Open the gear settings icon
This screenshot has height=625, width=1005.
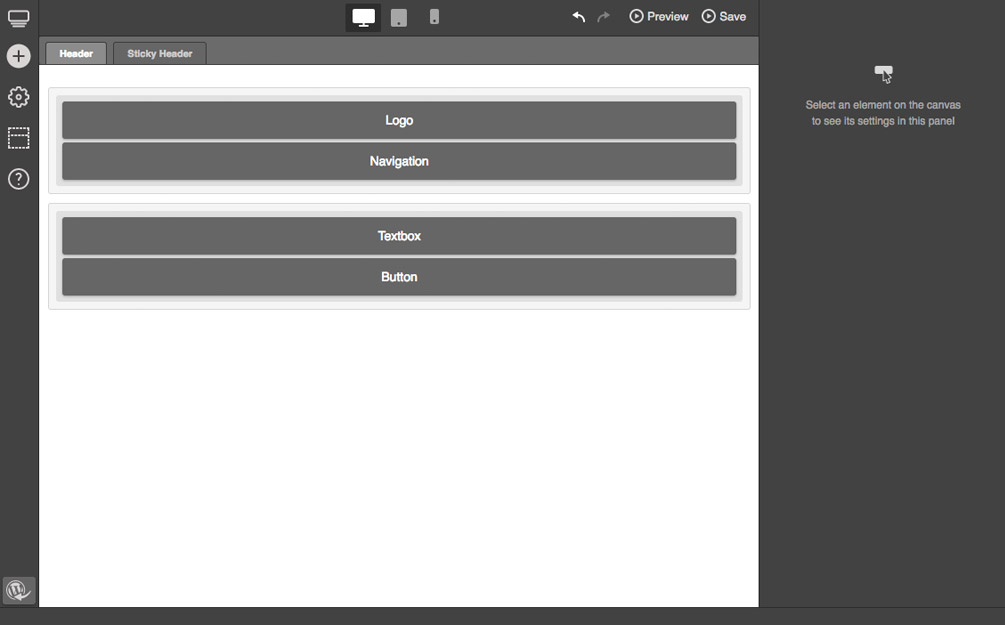click(x=19, y=97)
